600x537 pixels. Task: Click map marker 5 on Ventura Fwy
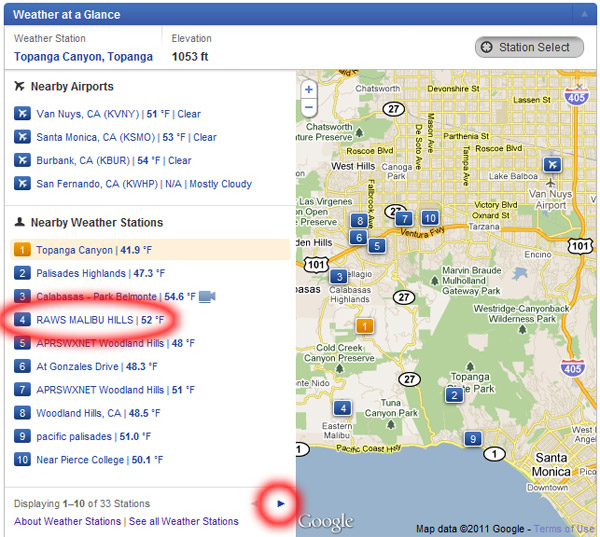point(377,246)
